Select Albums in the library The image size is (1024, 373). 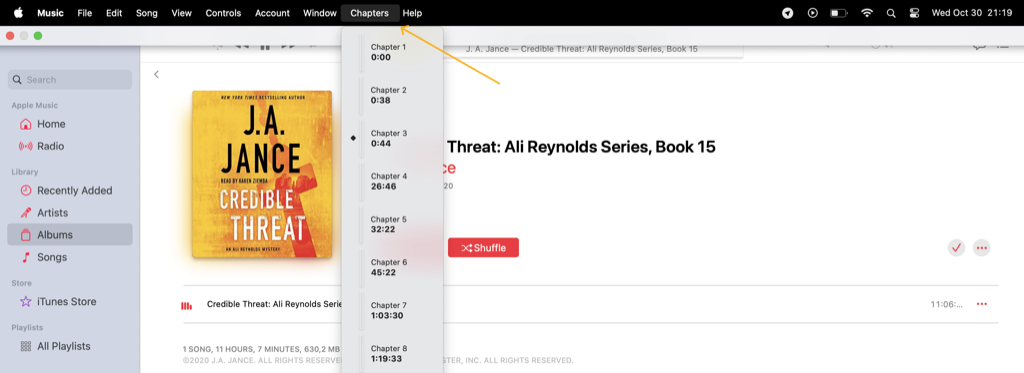pyautogui.click(x=70, y=235)
